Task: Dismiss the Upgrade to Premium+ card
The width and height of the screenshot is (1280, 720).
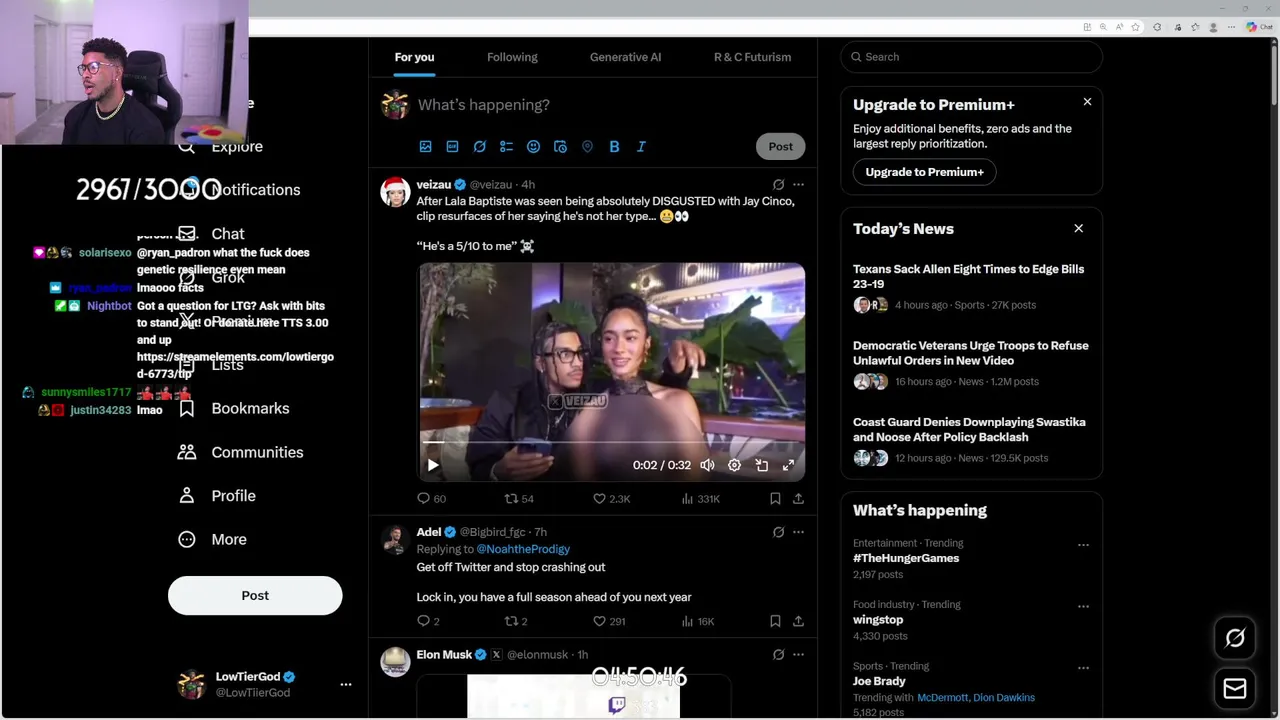Action: (x=1087, y=102)
